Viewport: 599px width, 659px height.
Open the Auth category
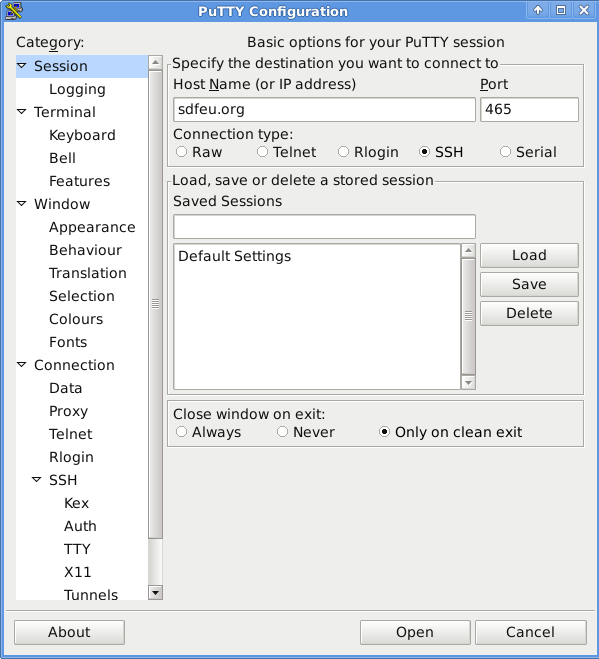point(80,526)
